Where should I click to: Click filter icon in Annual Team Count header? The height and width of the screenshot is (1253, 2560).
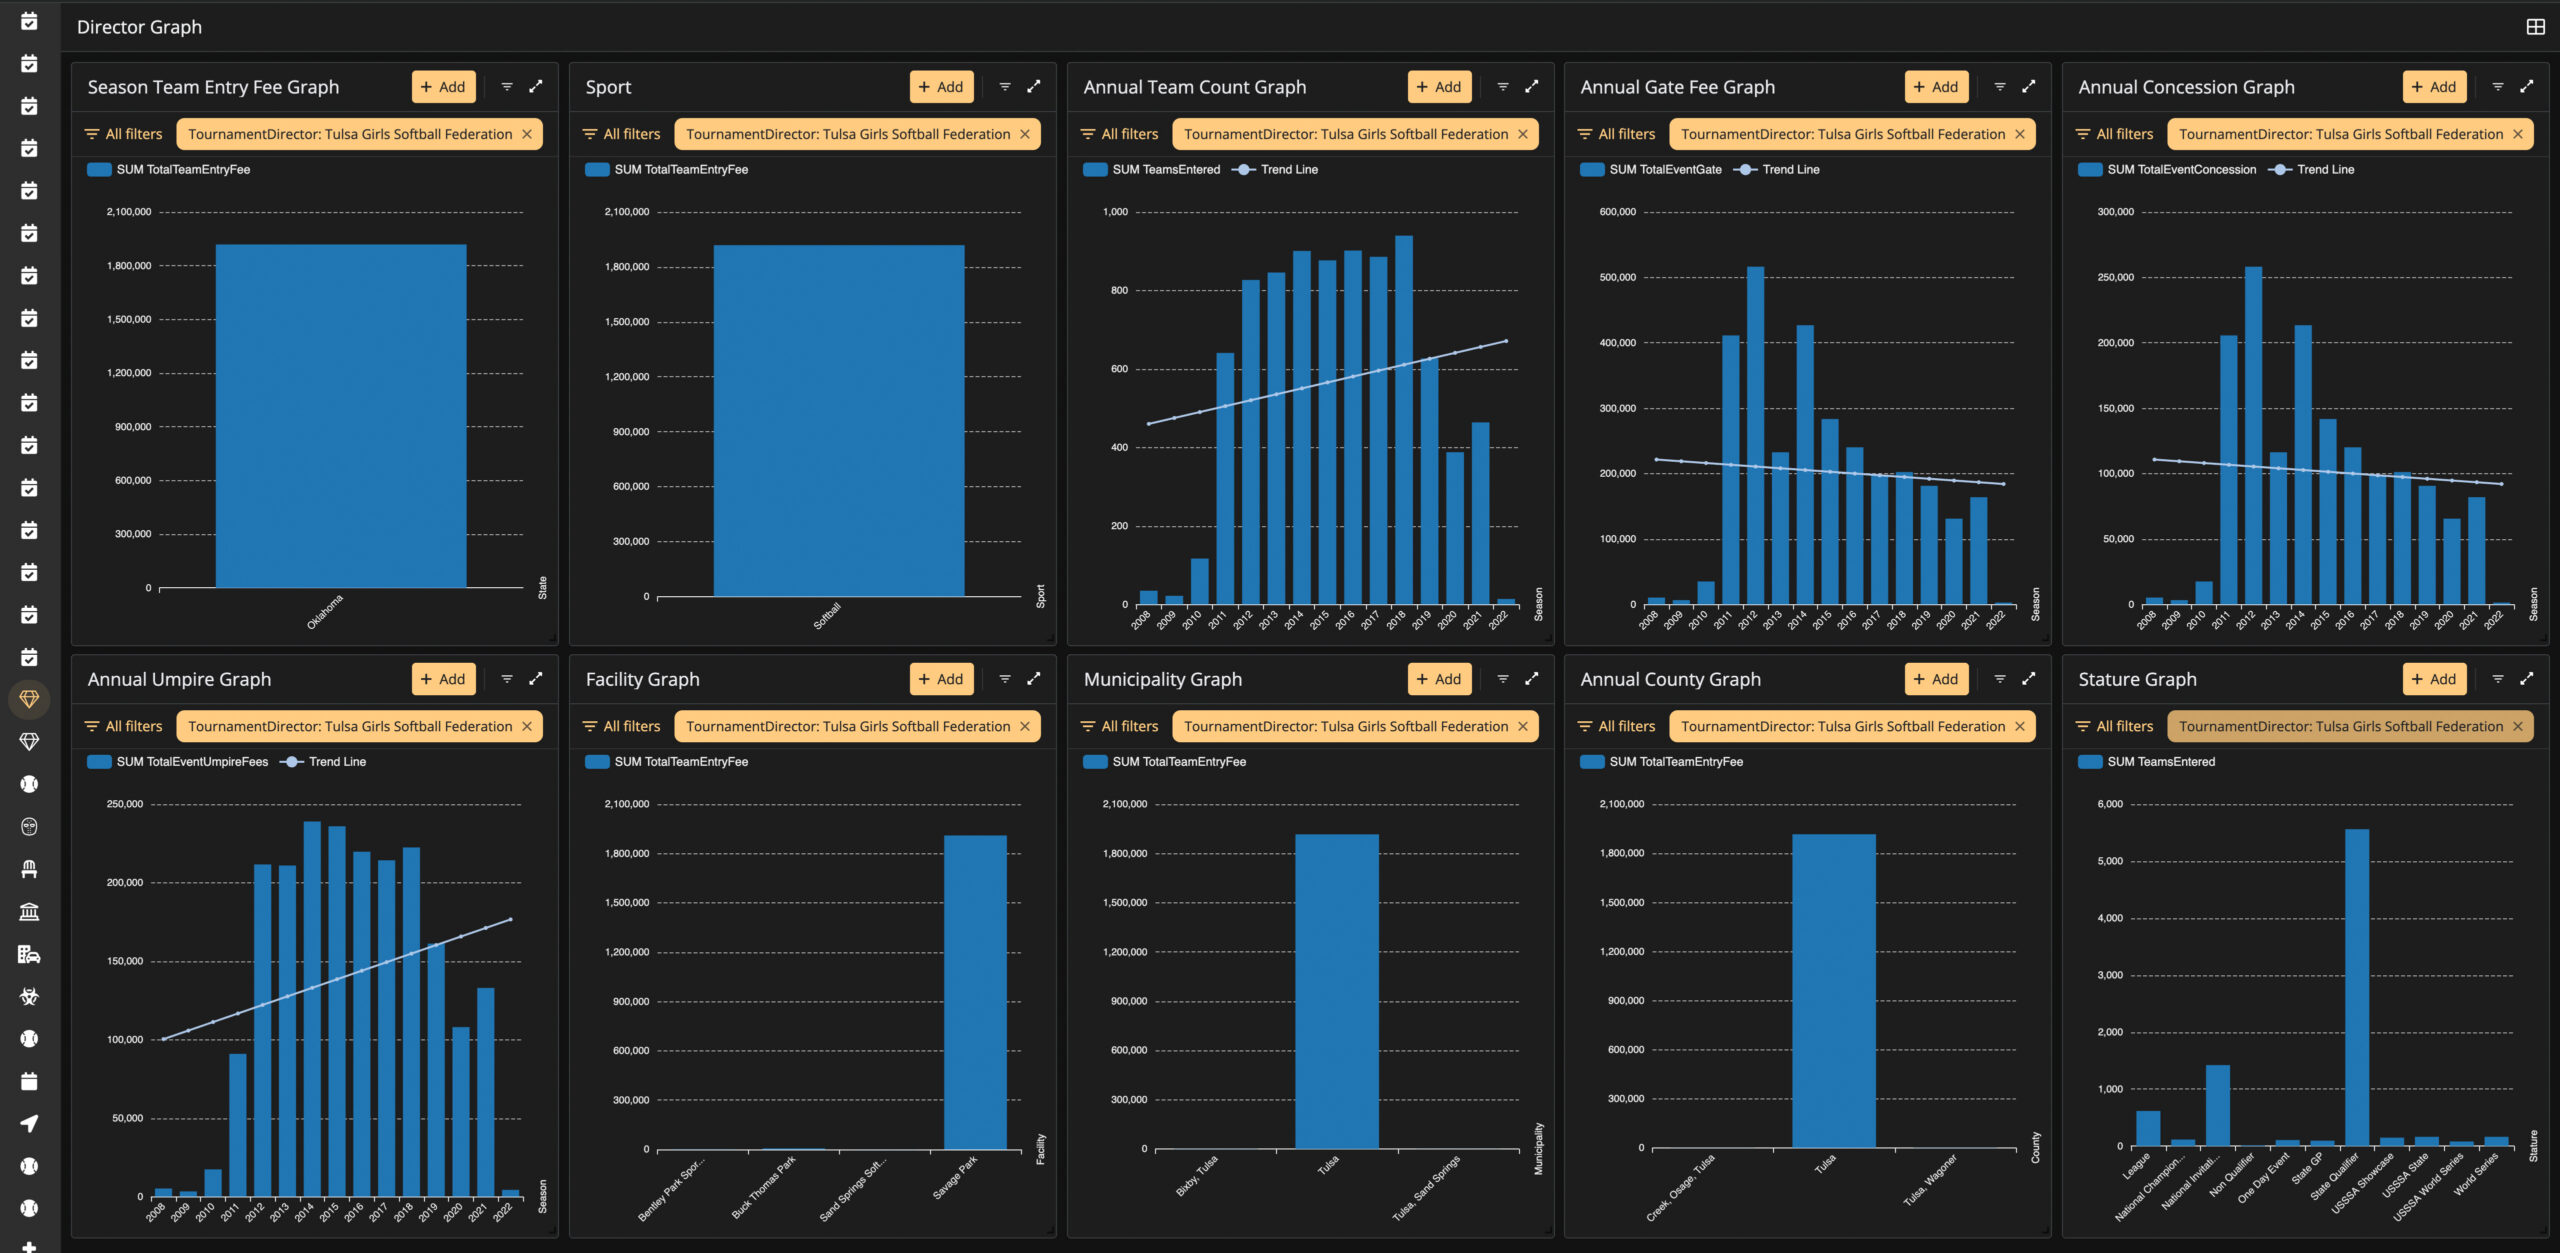[1502, 87]
